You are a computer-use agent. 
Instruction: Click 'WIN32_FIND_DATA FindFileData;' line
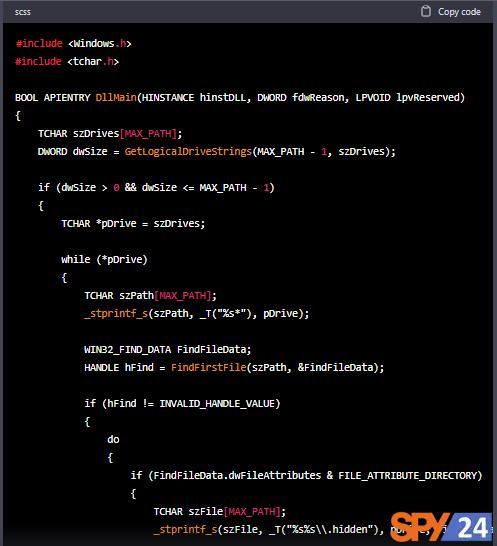[x=168, y=349]
